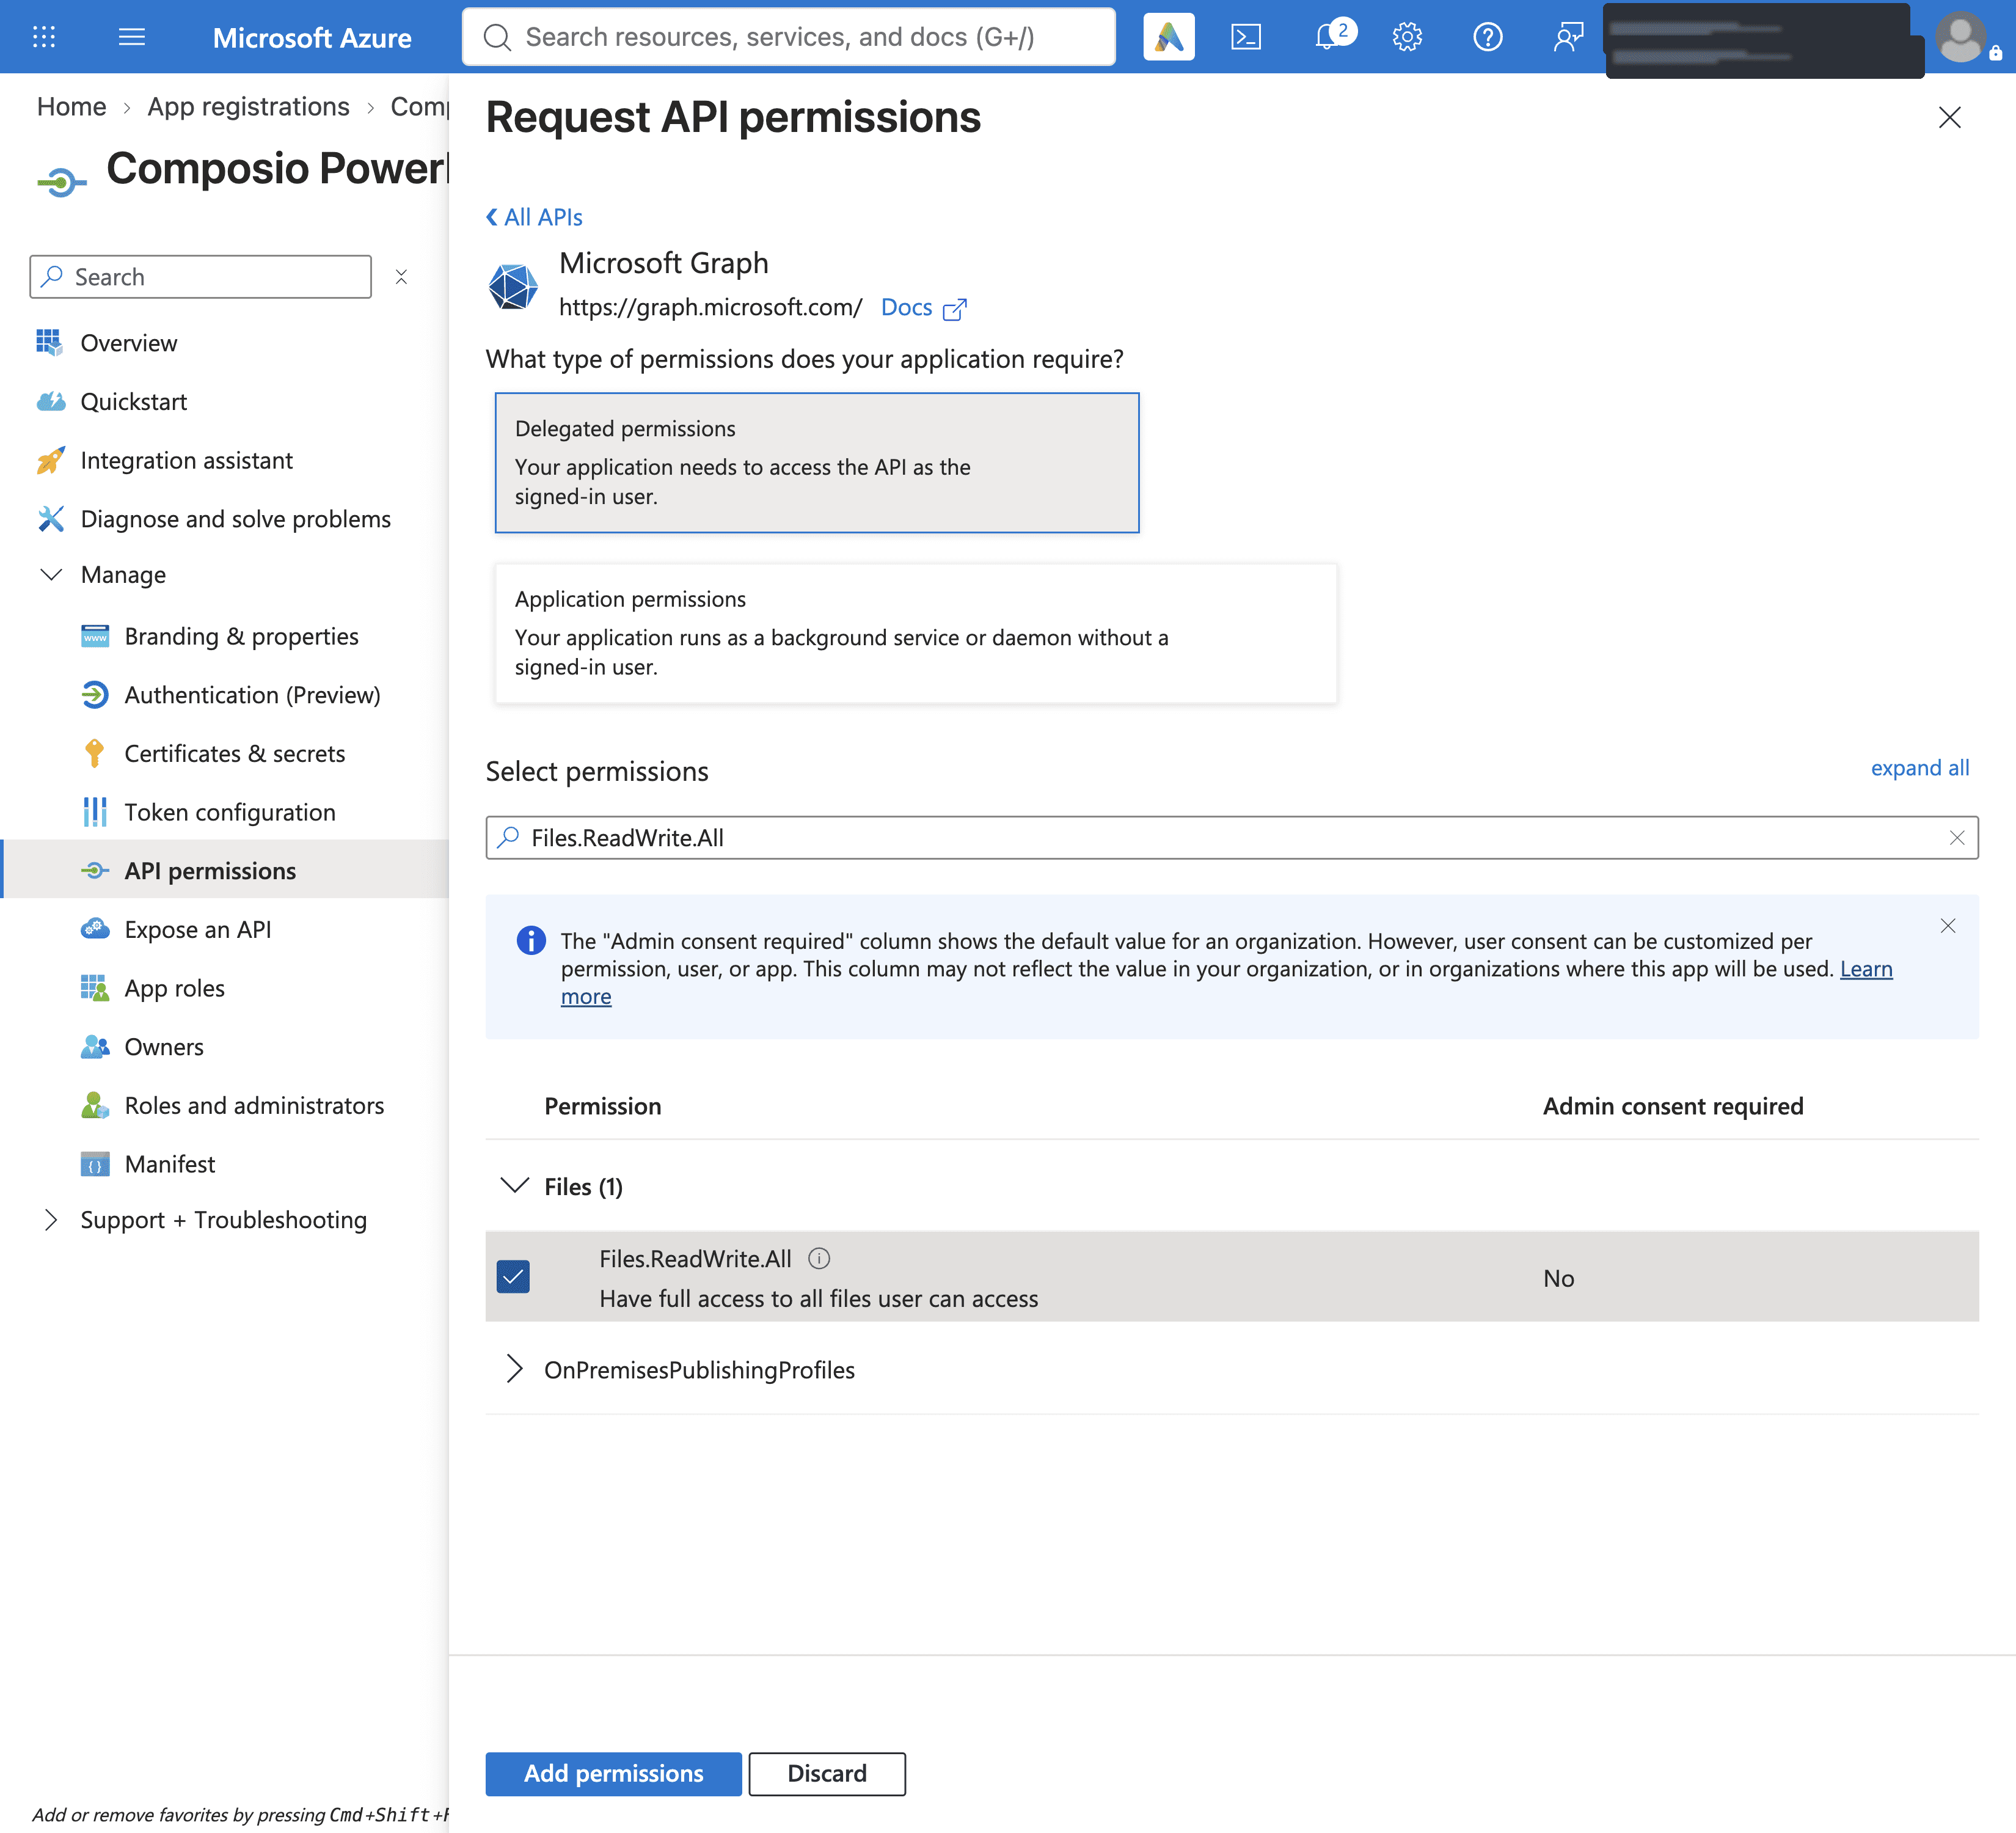Go to Branding & properties

[x=240, y=637]
